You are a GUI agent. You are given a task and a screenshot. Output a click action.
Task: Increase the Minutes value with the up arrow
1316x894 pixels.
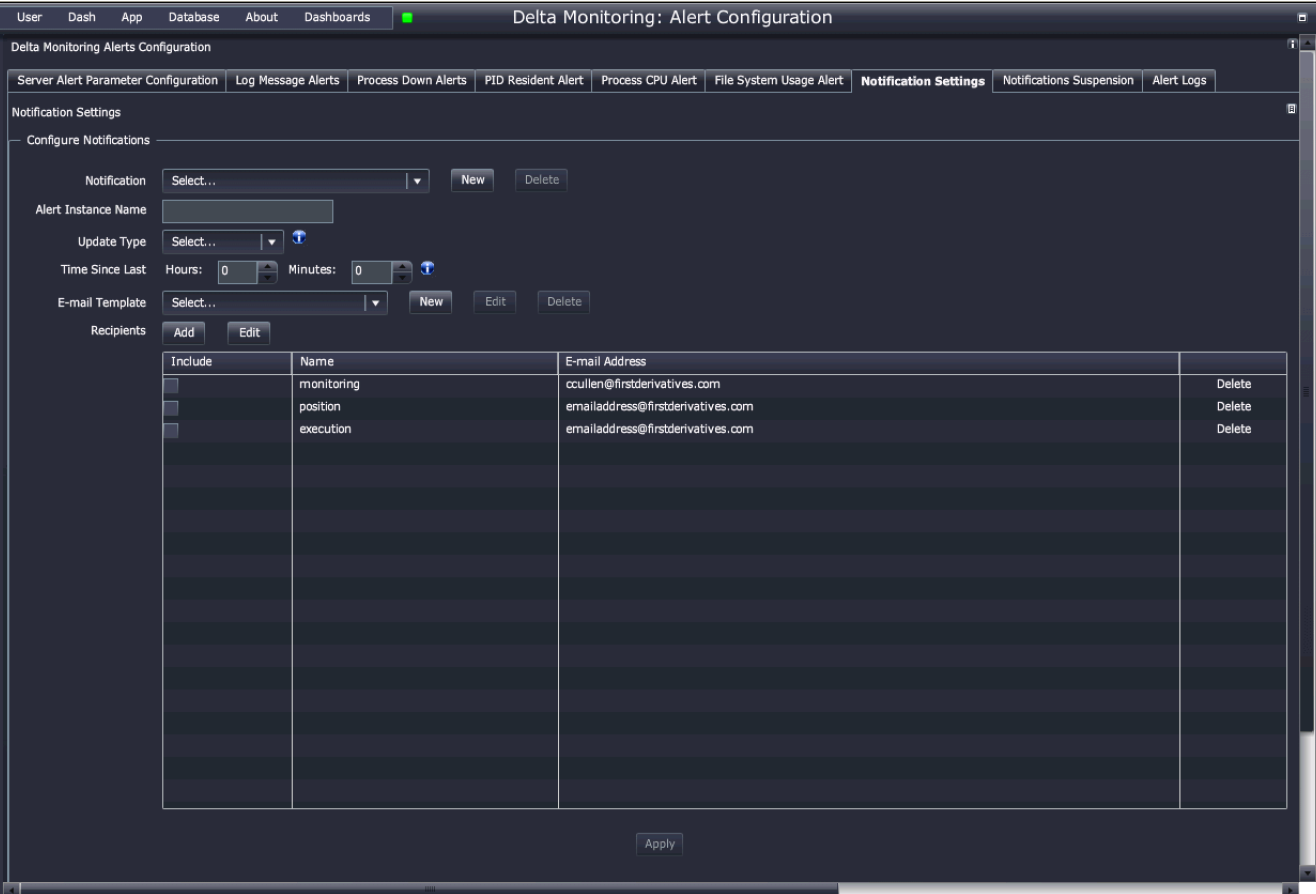click(x=401, y=265)
